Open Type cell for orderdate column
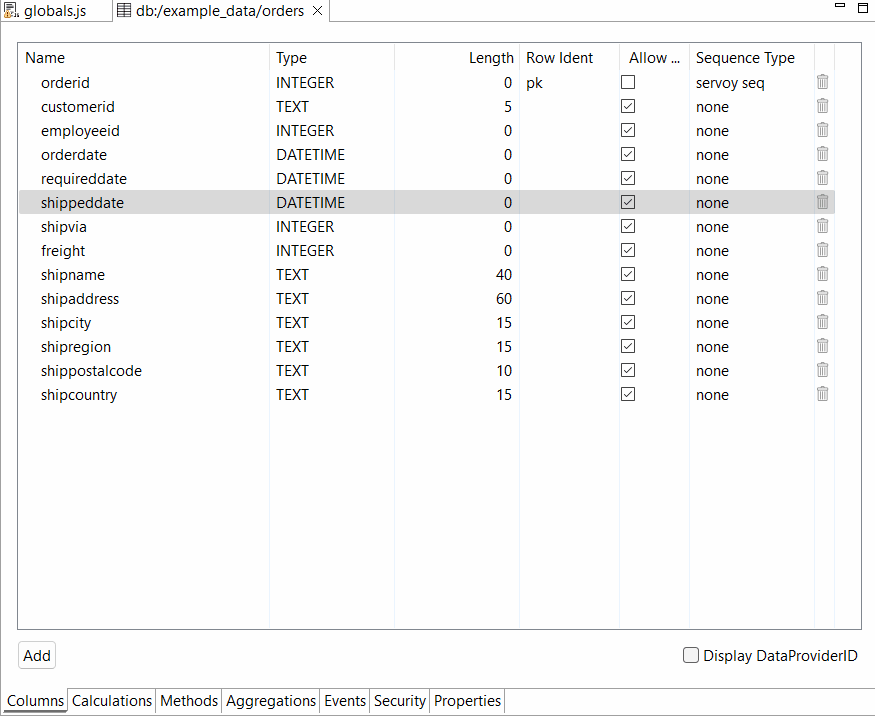The image size is (875, 716). coord(330,155)
